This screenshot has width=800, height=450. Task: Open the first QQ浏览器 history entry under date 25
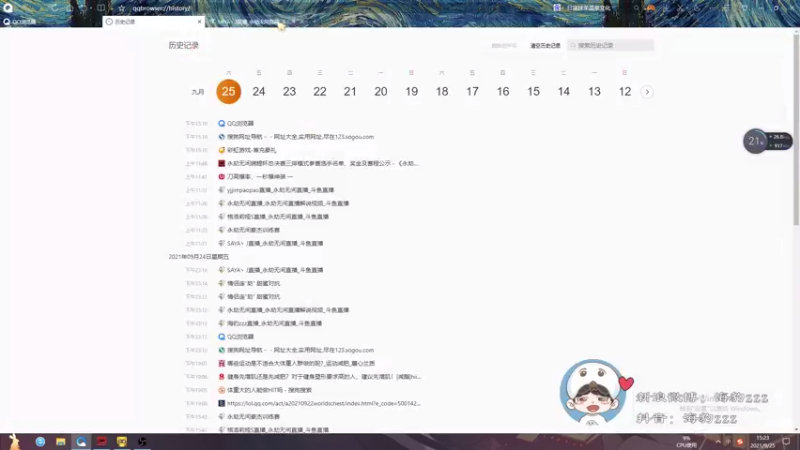pyautogui.click(x=240, y=123)
